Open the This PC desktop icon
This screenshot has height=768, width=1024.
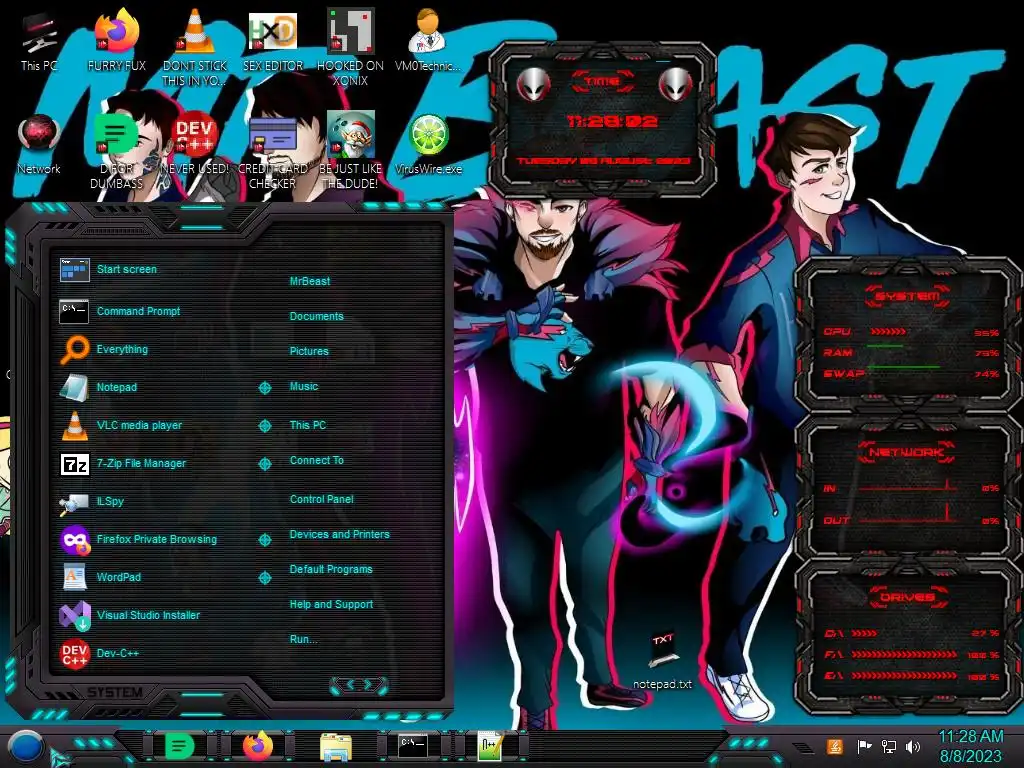[39, 42]
